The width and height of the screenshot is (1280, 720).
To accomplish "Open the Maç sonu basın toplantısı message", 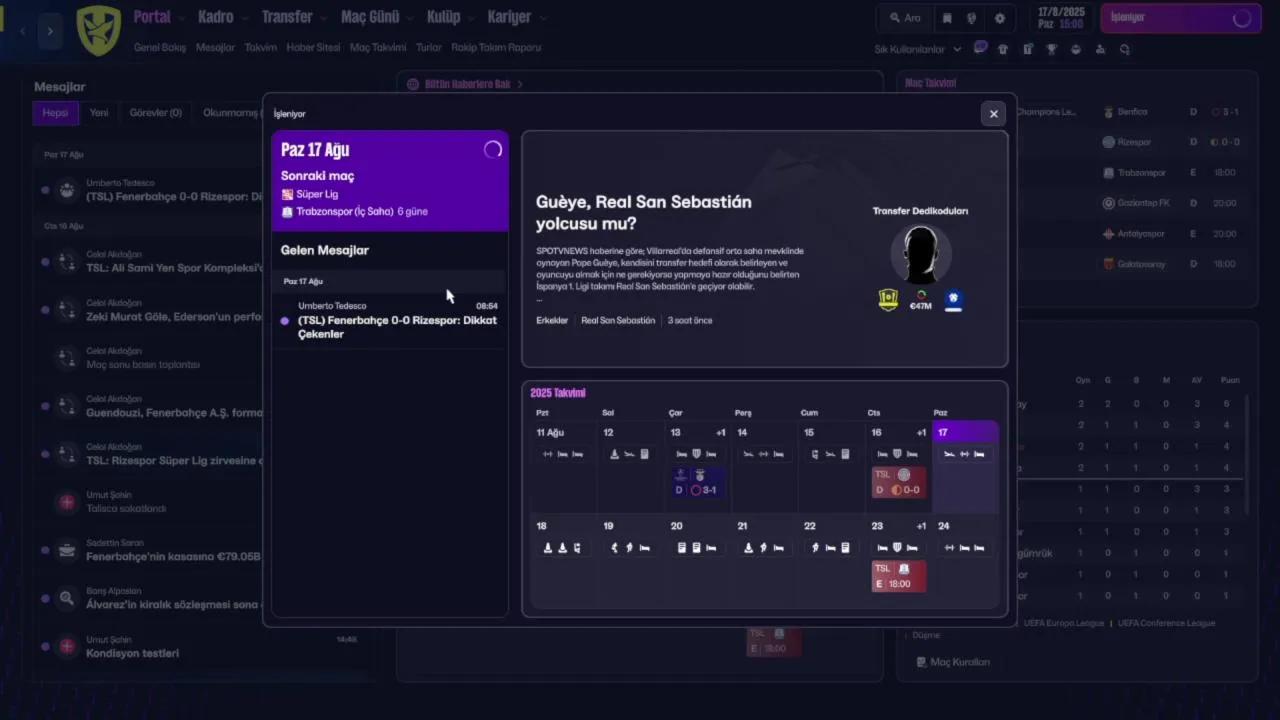I will click(x=150, y=358).
